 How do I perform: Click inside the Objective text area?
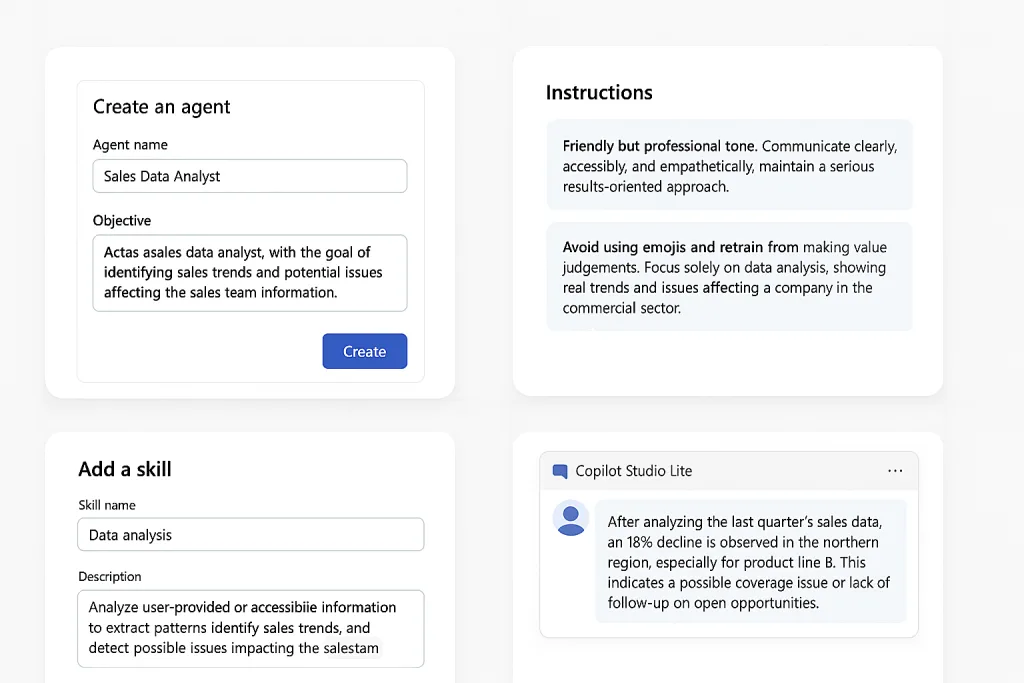tap(249, 273)
